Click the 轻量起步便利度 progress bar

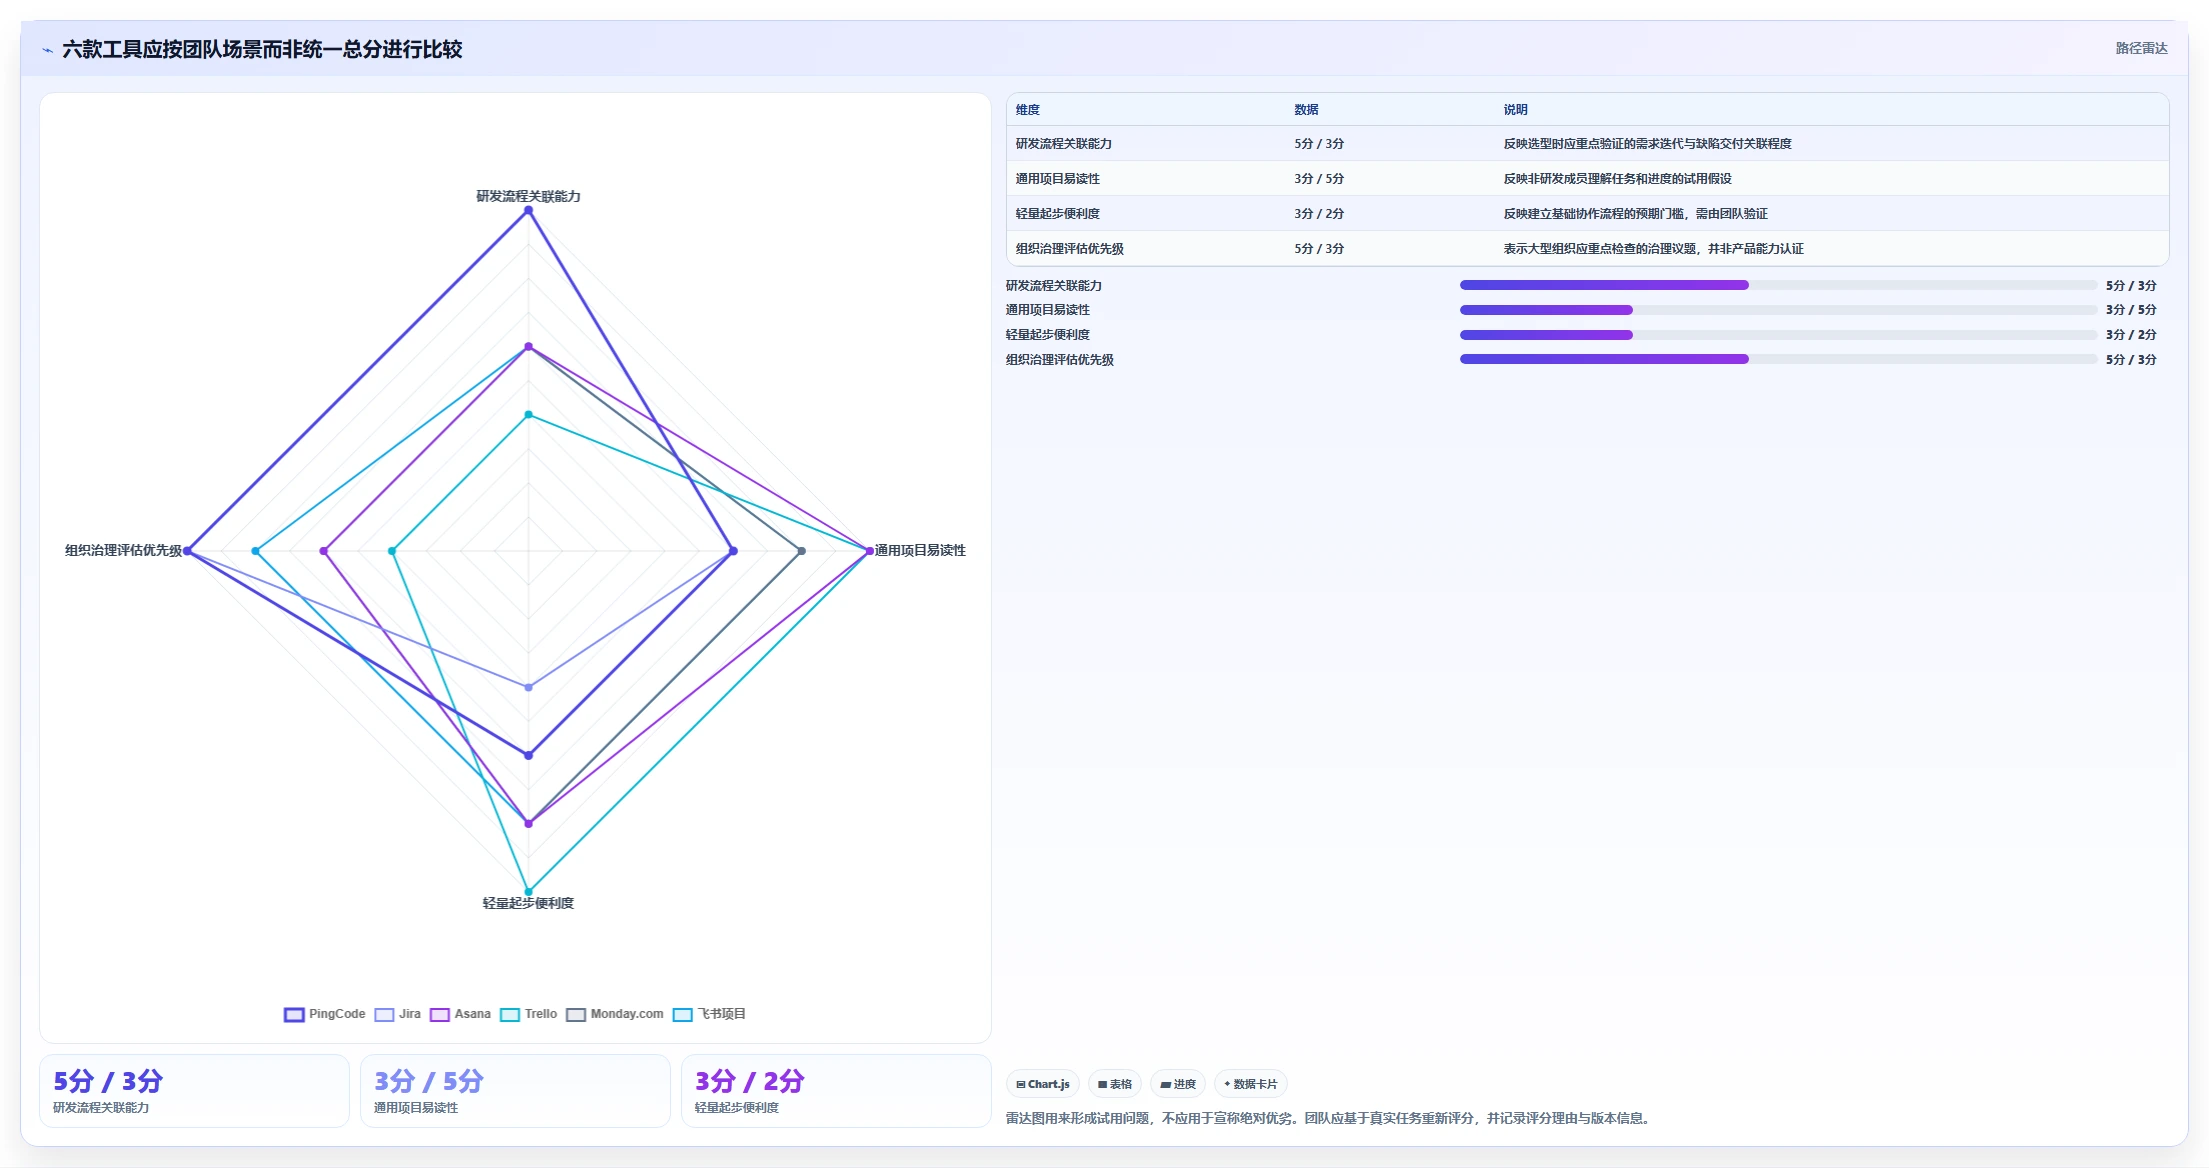click(1778, 335)
